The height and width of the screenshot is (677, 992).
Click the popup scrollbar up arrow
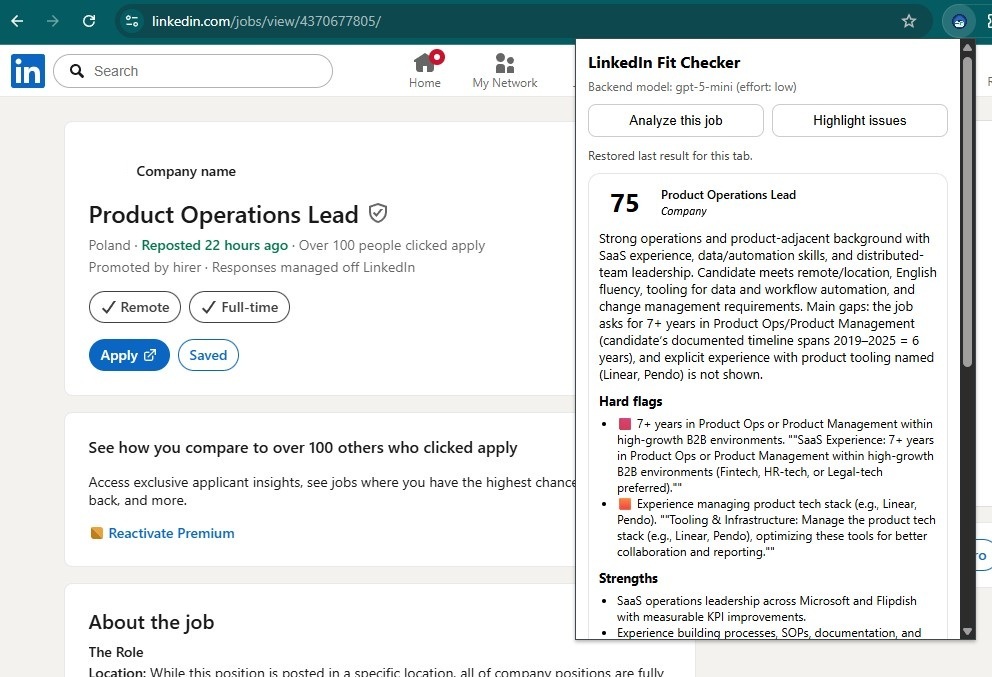pos(967,48)
